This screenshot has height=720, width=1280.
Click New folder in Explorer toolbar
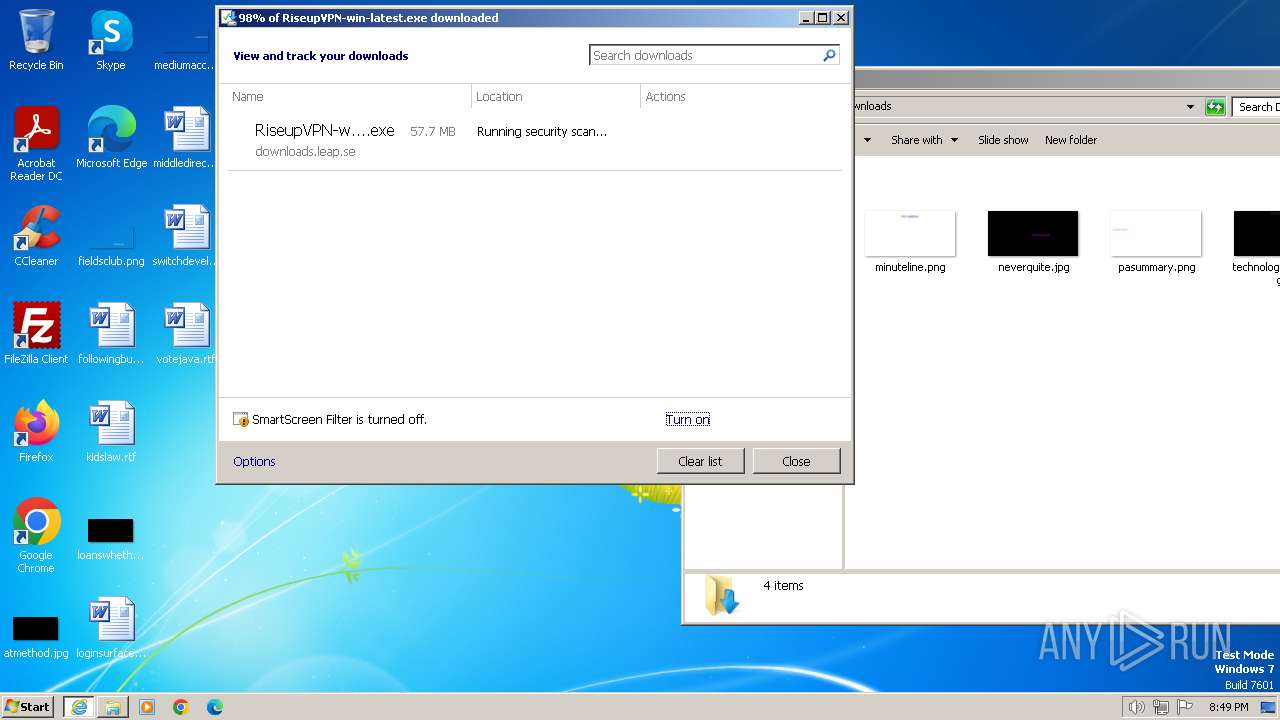click(x=1071, y=140)
